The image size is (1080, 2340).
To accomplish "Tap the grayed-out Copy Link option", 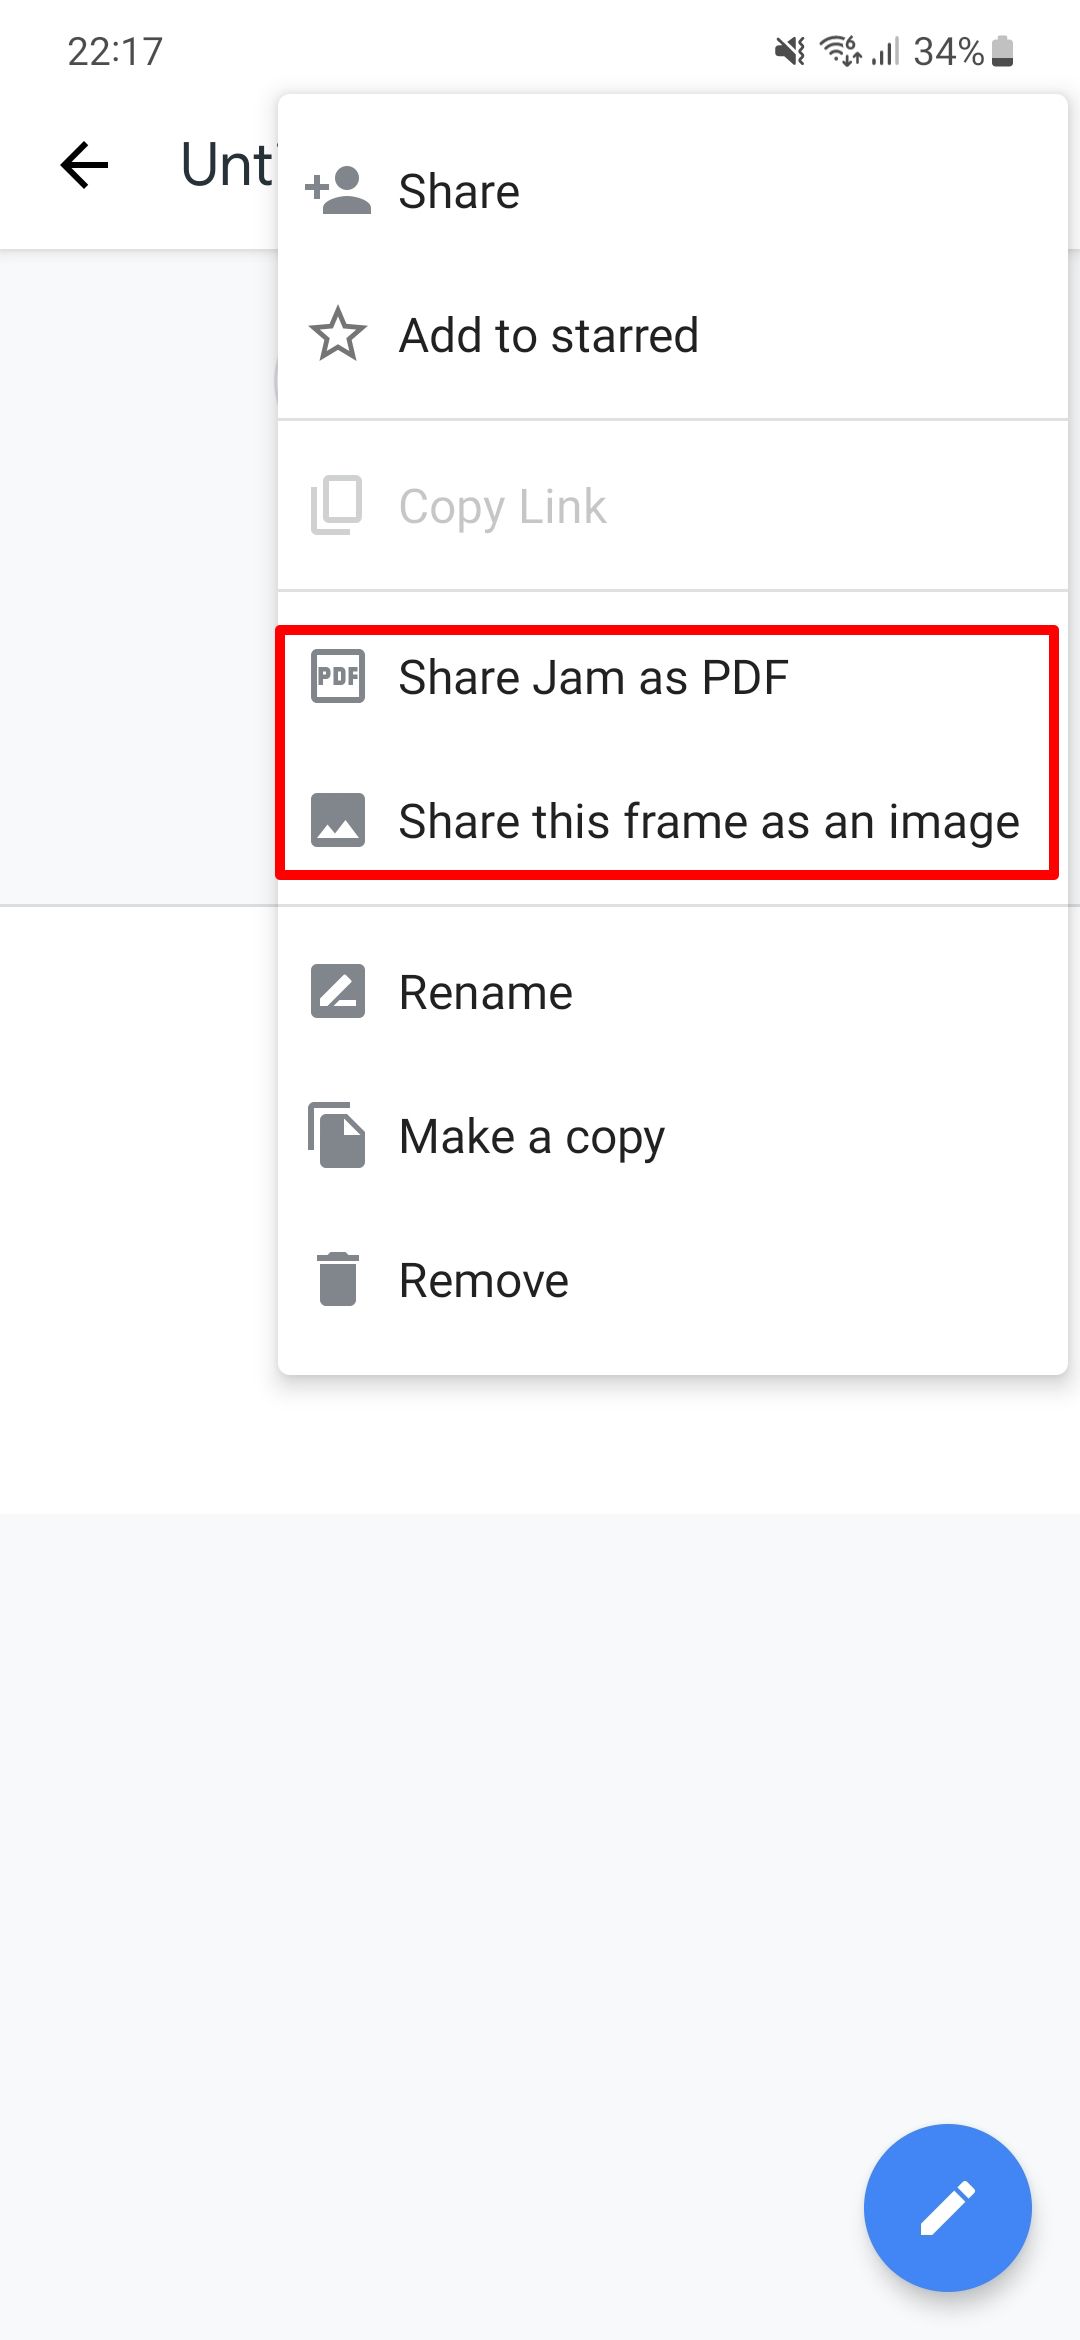I will click(502, 506).
